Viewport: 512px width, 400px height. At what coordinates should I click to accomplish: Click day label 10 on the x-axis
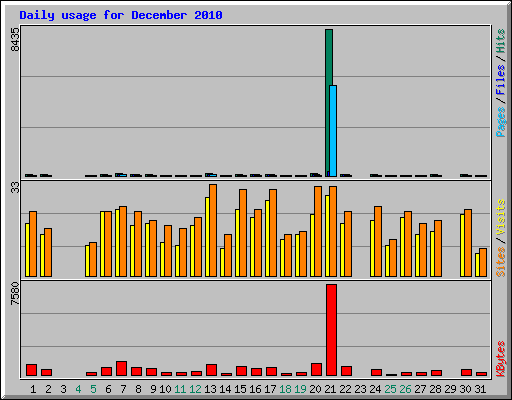pyautogui.click(x=165, y=389)
